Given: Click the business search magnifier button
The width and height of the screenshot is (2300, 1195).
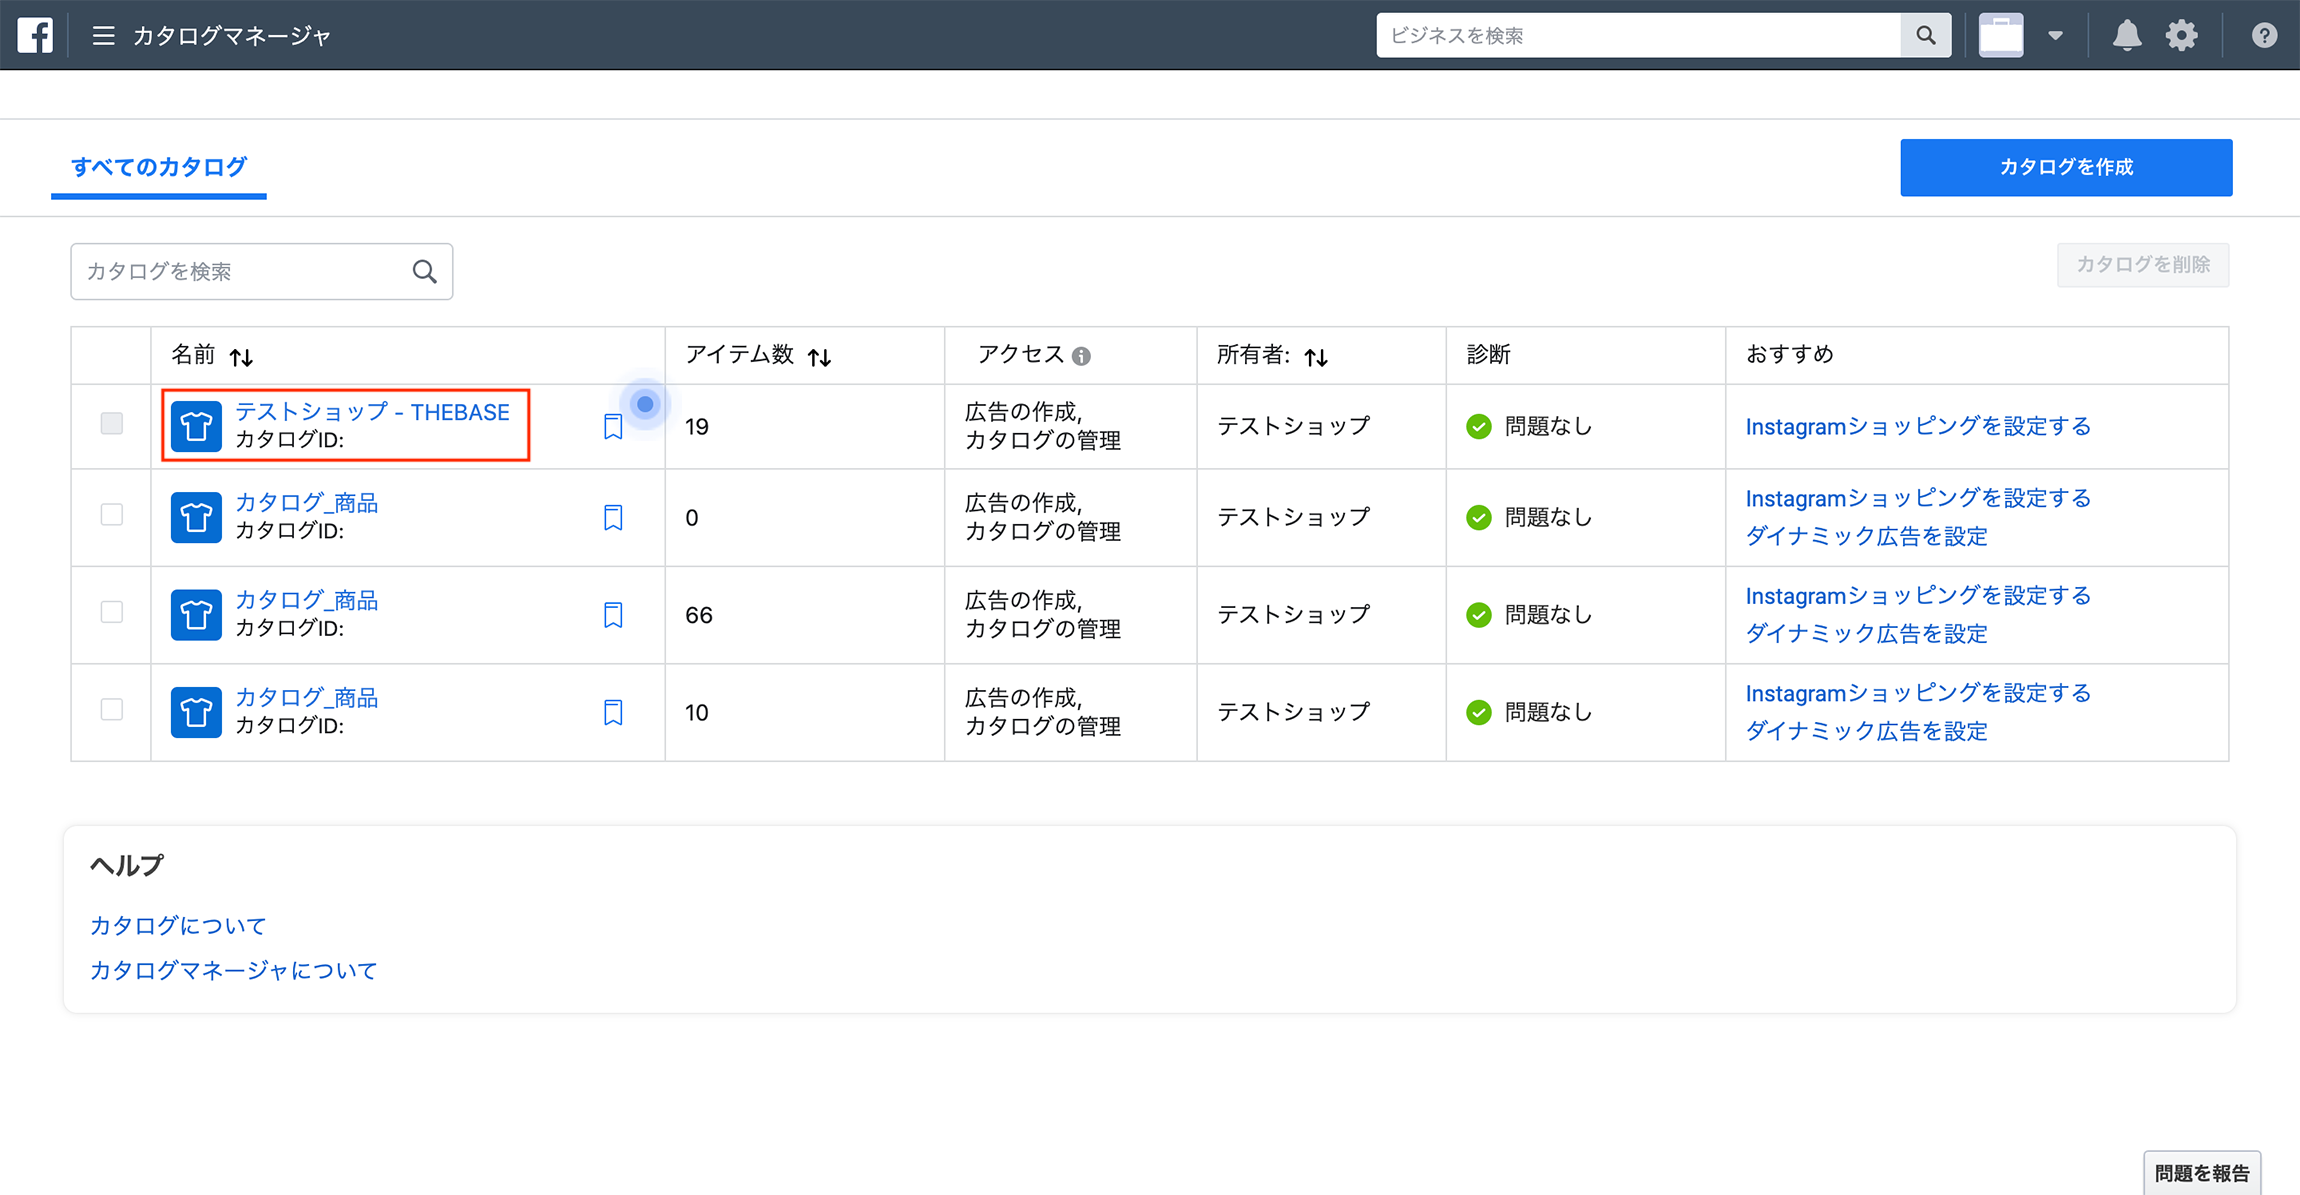Looking at the screenshot, I should [x=1925, y=36].
